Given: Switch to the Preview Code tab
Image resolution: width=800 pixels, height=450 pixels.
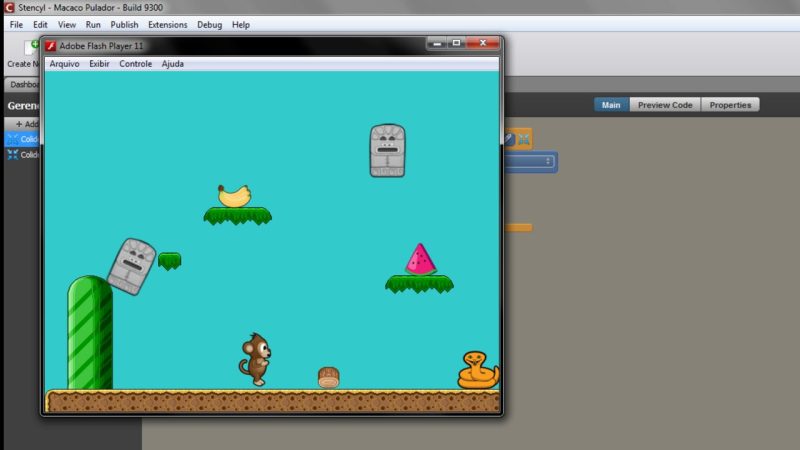Looking at the screenshot, I should tap(665, 105).
